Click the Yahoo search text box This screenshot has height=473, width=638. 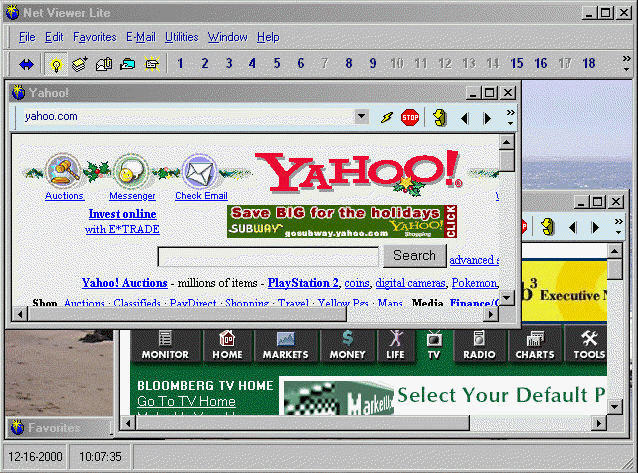click(268, 257)
